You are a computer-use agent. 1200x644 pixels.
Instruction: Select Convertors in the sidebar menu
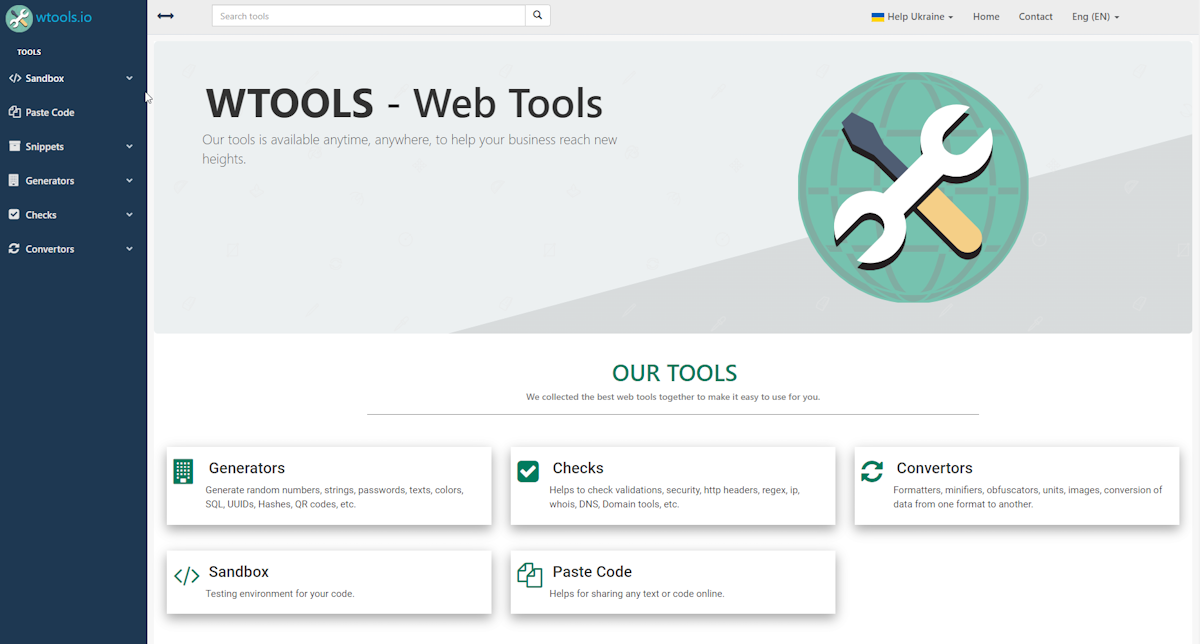coord(50,249)
